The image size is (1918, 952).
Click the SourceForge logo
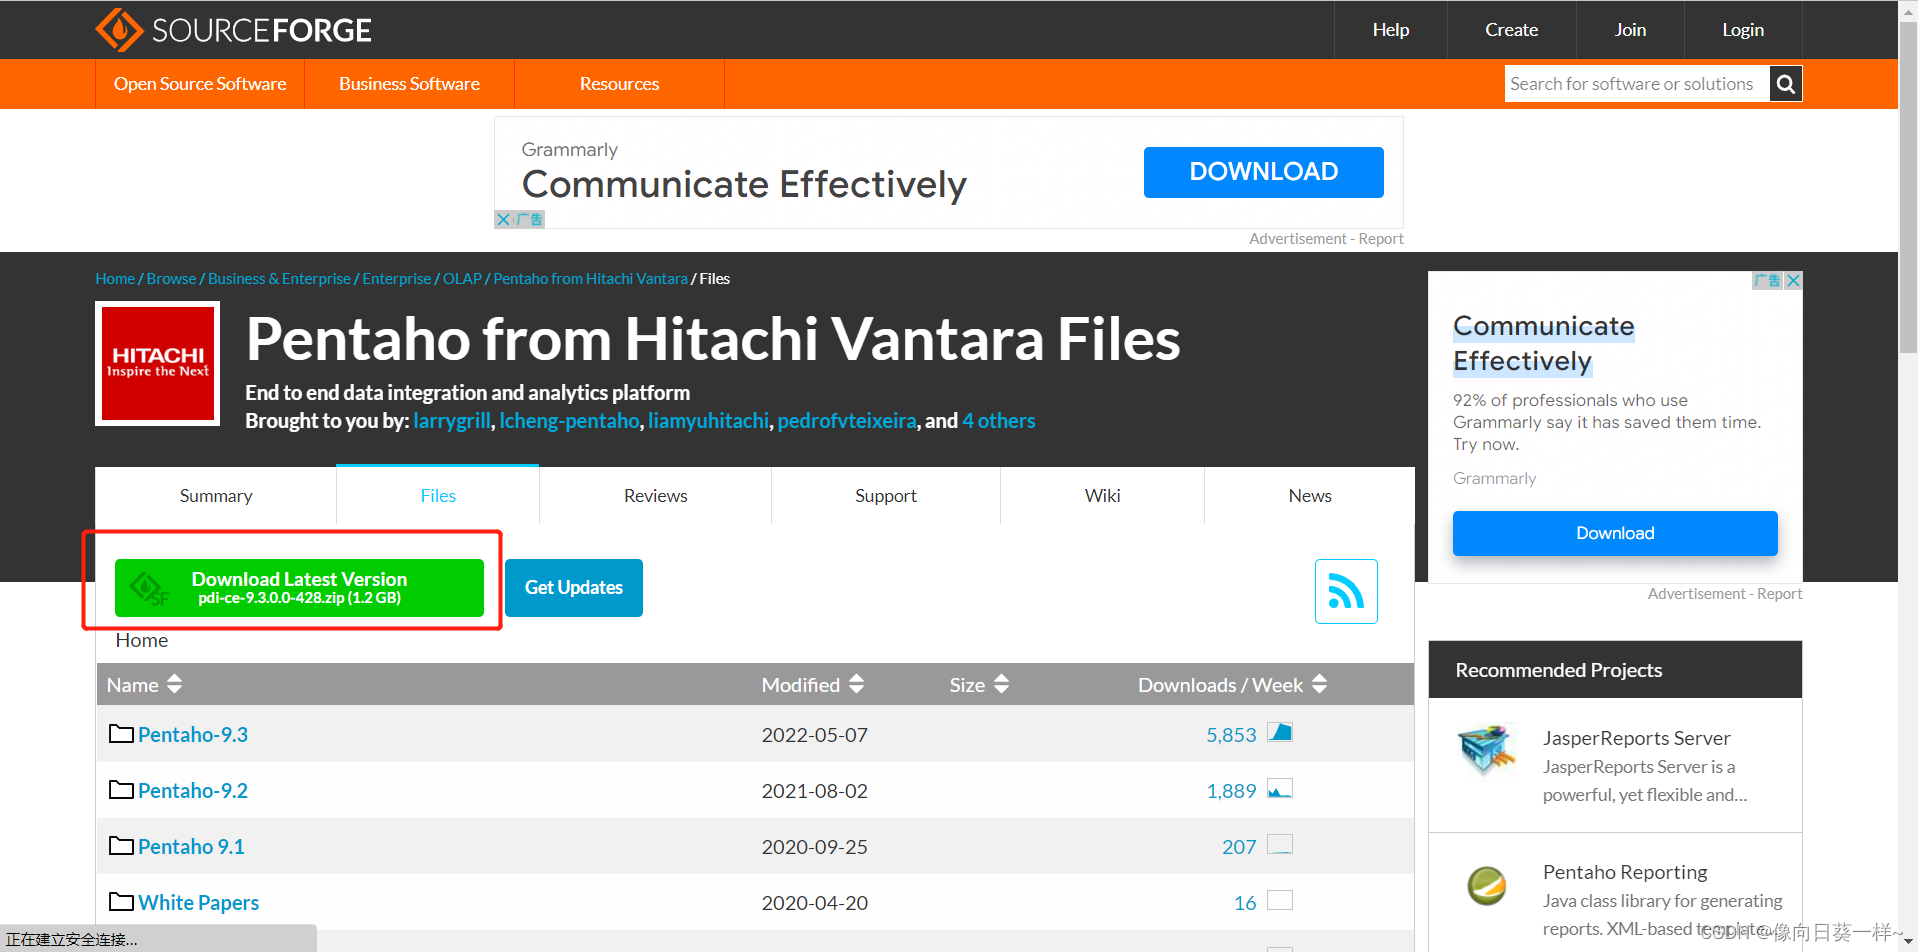[x=233, y=30]
